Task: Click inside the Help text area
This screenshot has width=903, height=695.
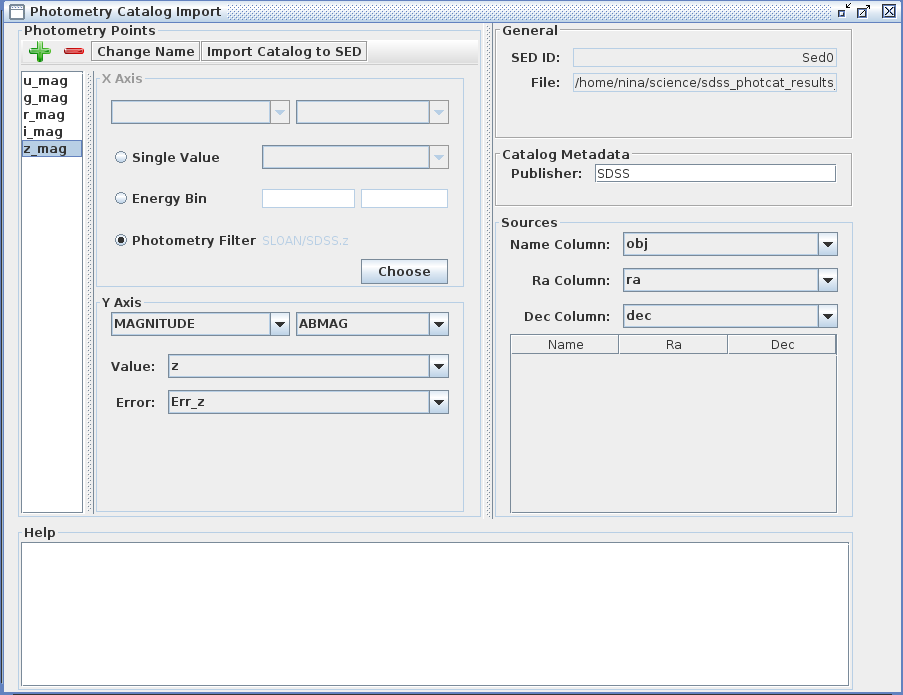Action: (x=435, y=614)
